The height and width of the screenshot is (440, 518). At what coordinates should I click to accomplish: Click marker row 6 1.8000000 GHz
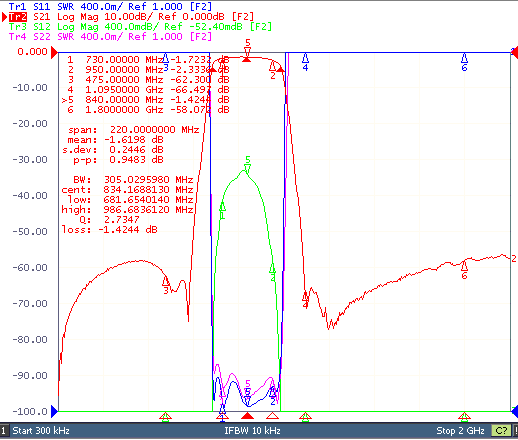[148, 110]
